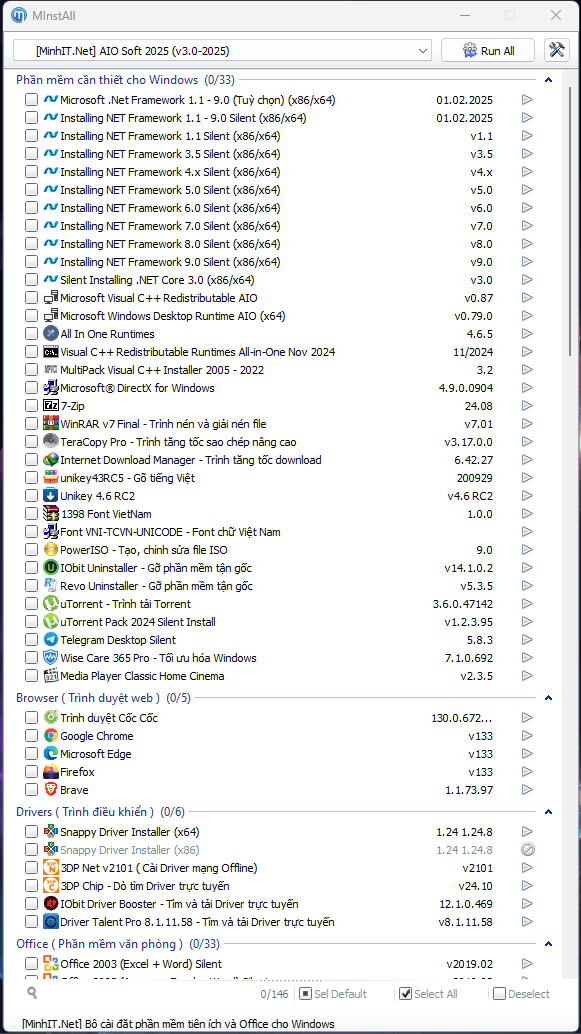581x1034 pixels.
Task: Check the Telegram Desktop Silent checkbox
Action: (31, 640)
